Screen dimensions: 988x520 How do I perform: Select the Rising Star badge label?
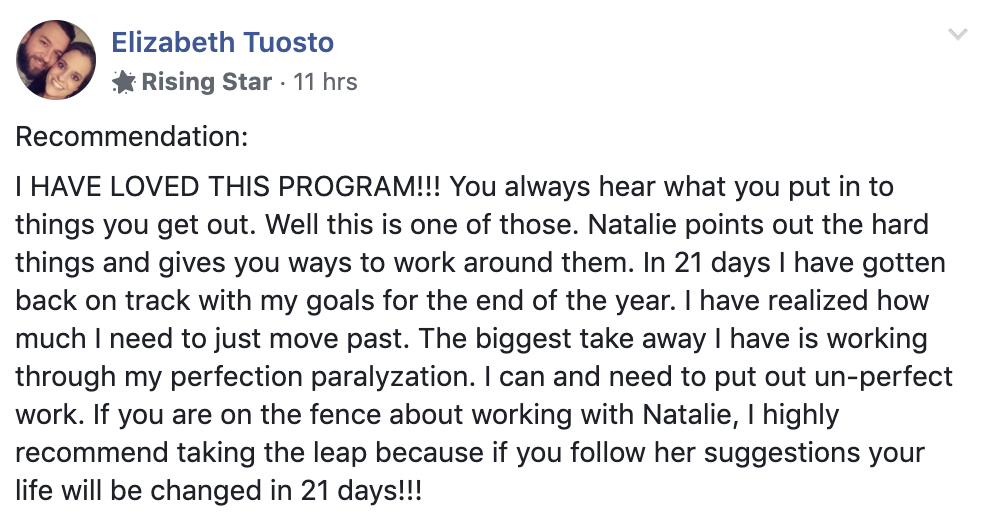point(206,82)
